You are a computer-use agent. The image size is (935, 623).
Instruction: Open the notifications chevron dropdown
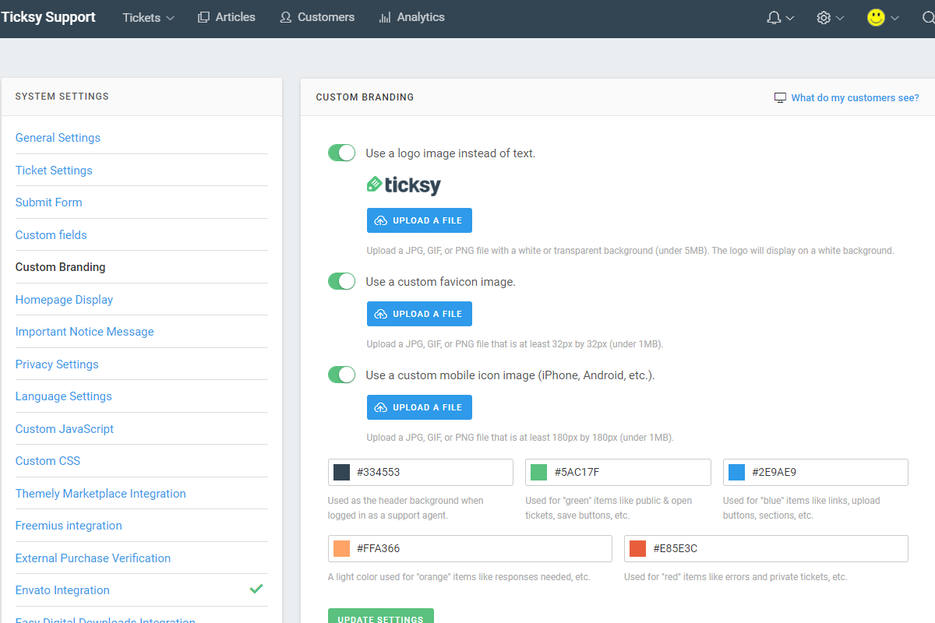pos(788,17)
